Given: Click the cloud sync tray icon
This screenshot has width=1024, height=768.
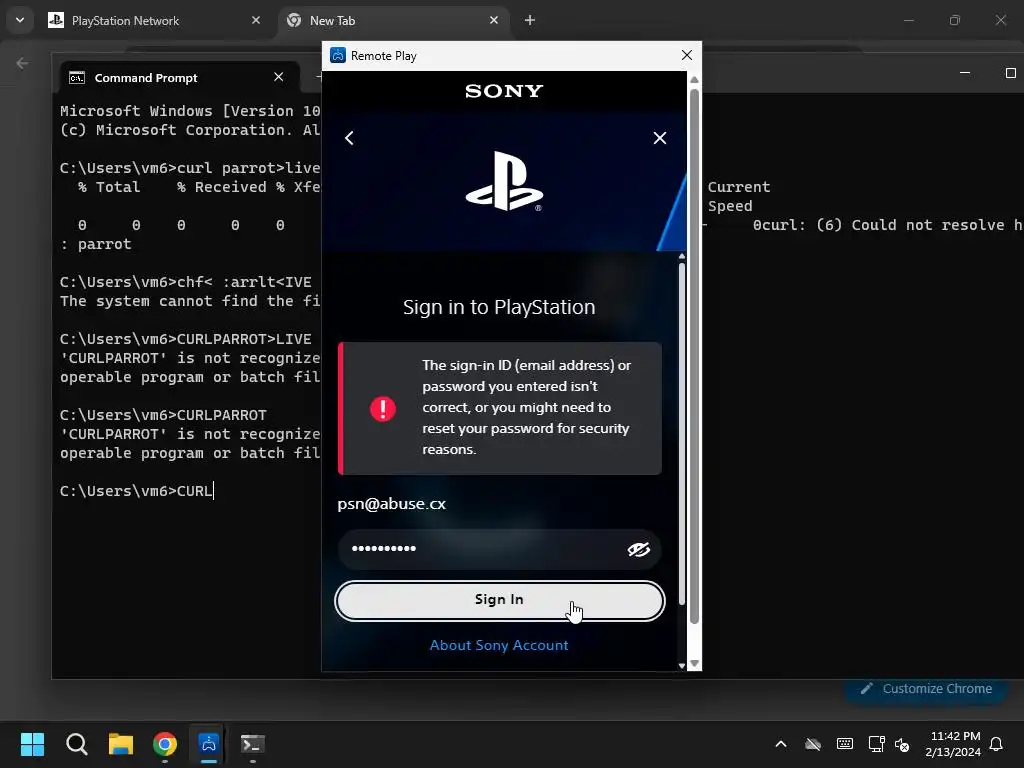Looking at the screenshot, I should [x=812, y=744].
